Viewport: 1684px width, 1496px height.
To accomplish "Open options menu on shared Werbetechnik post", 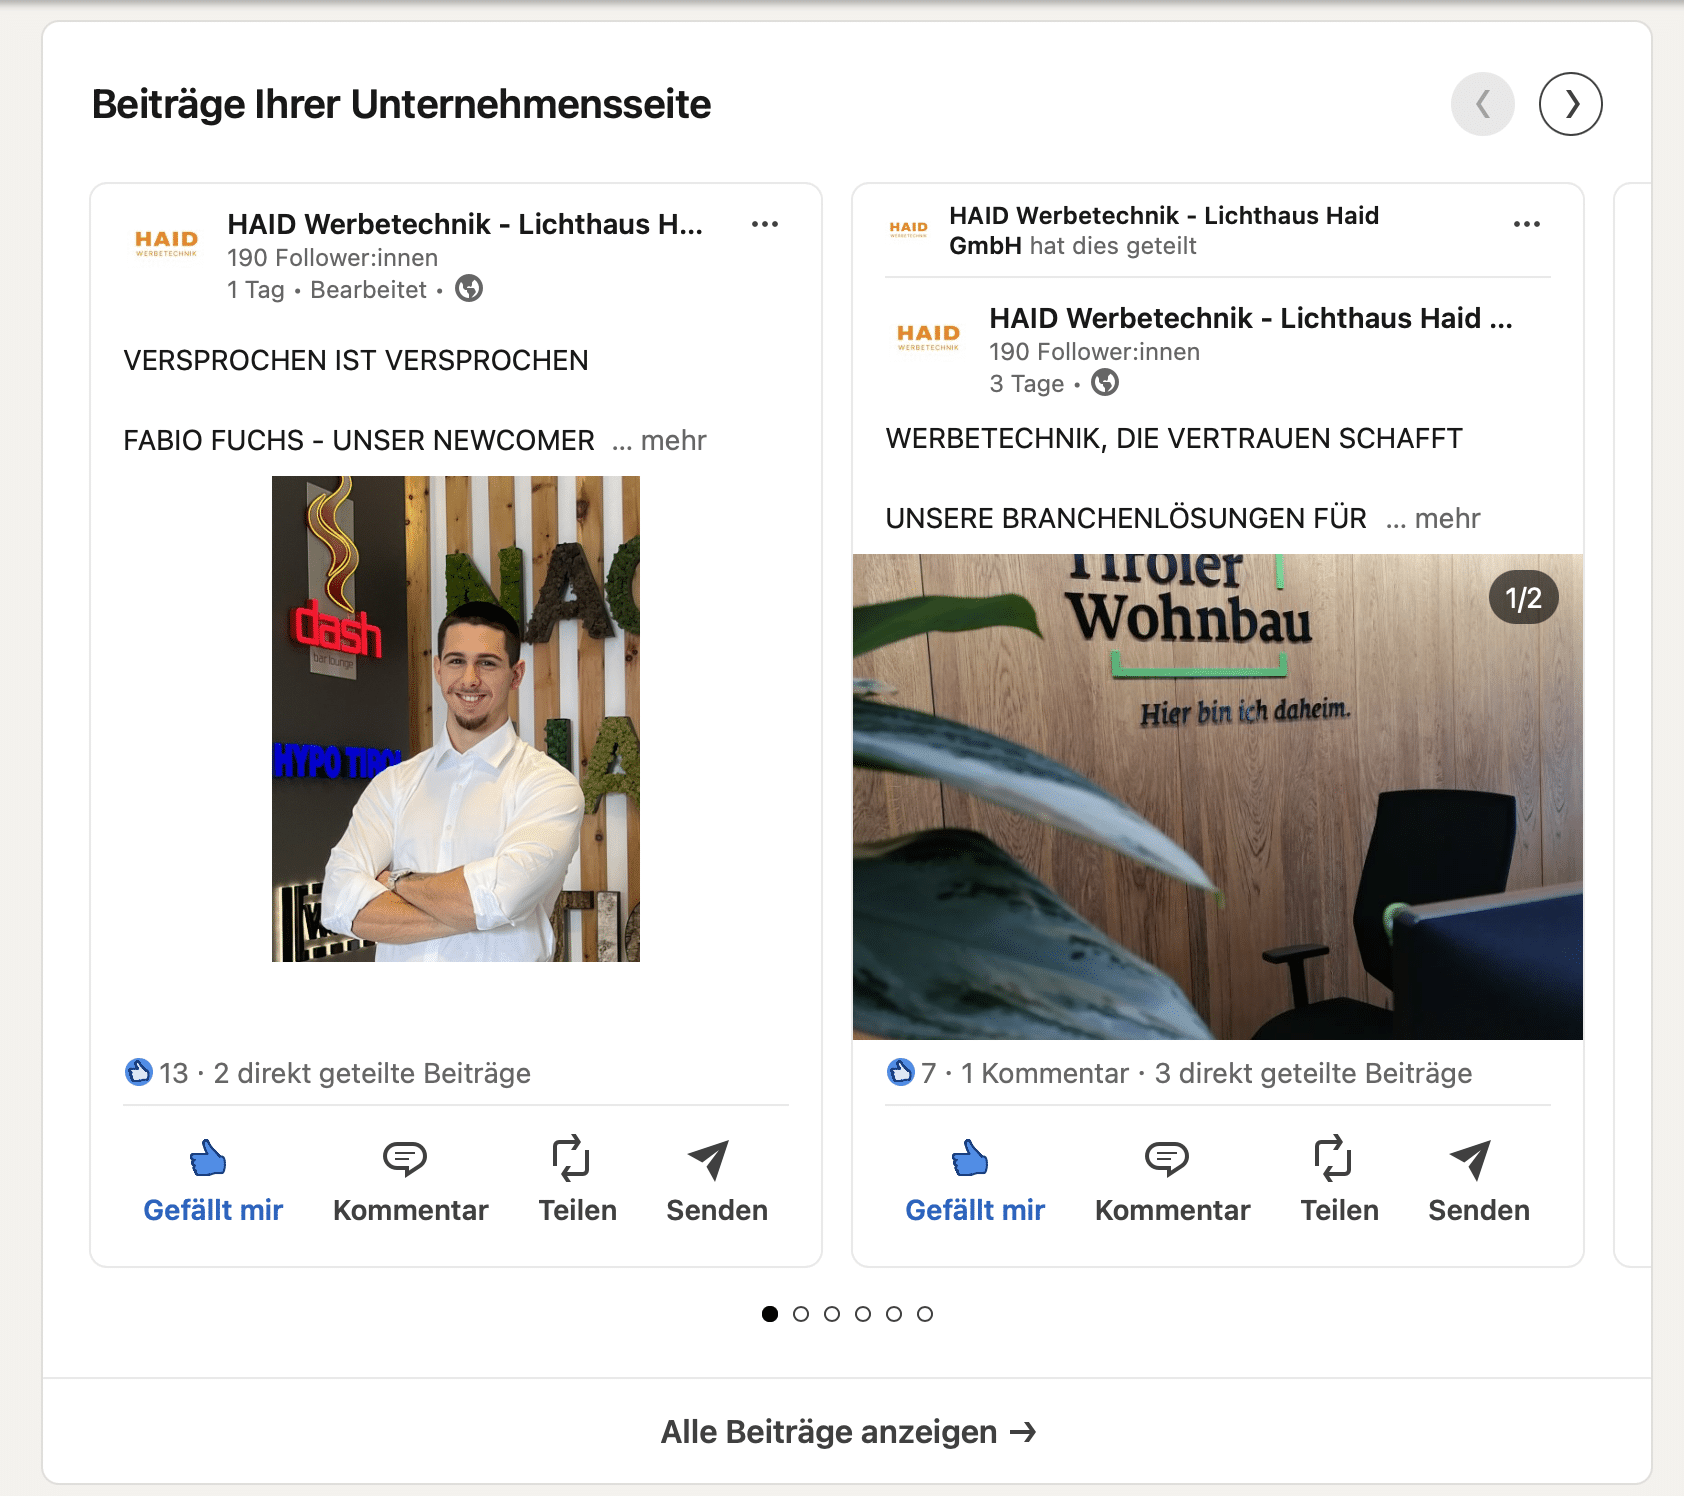I will (x=1527, y=224).
